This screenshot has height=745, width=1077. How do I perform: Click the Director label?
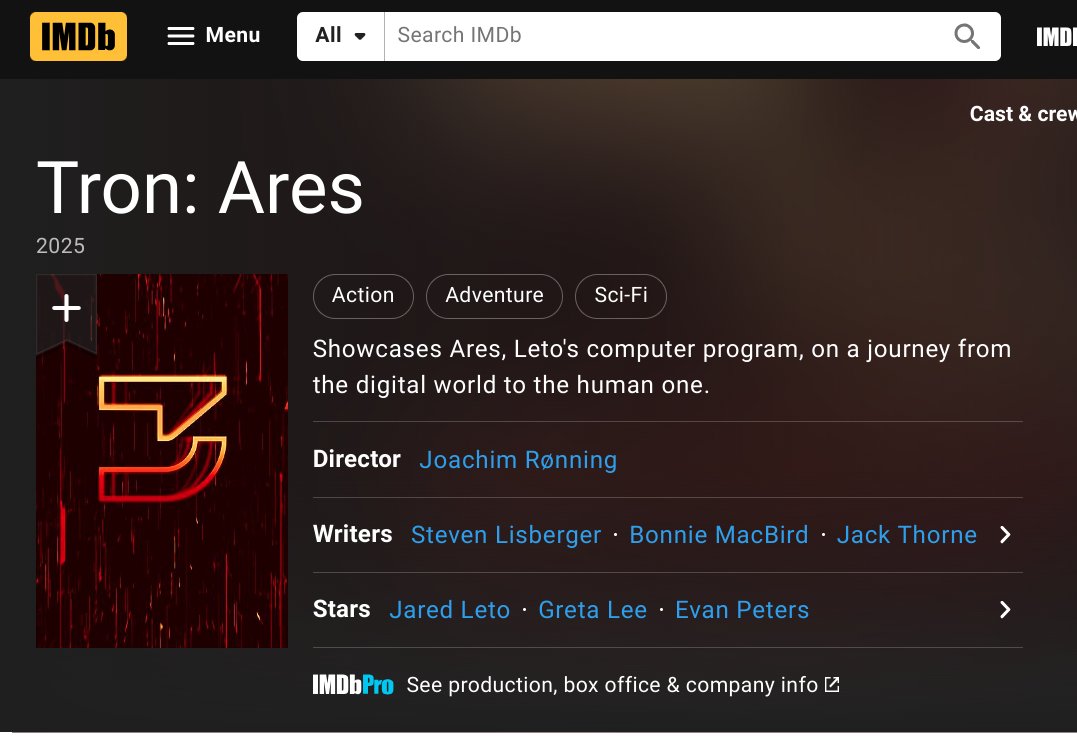[x=356, y=459]
